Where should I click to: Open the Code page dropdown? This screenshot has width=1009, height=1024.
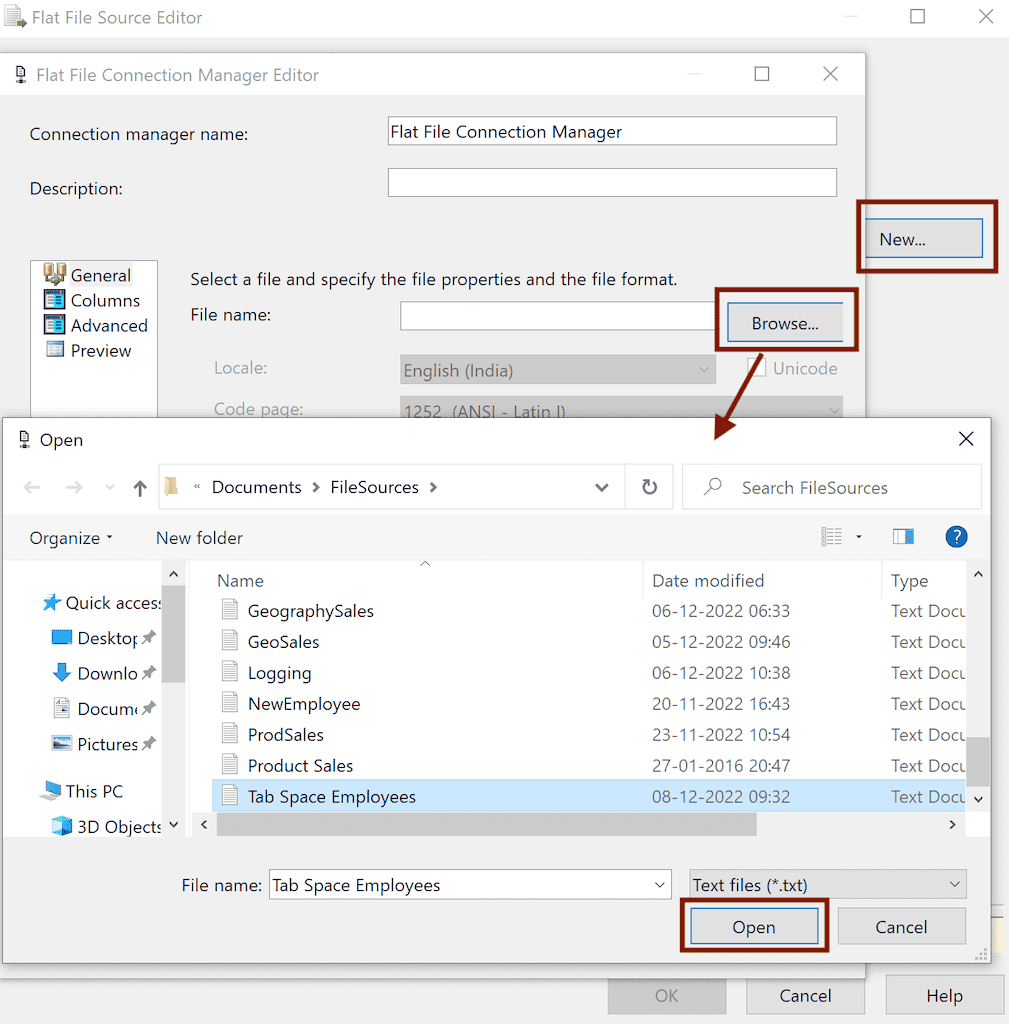click(835, 409)
